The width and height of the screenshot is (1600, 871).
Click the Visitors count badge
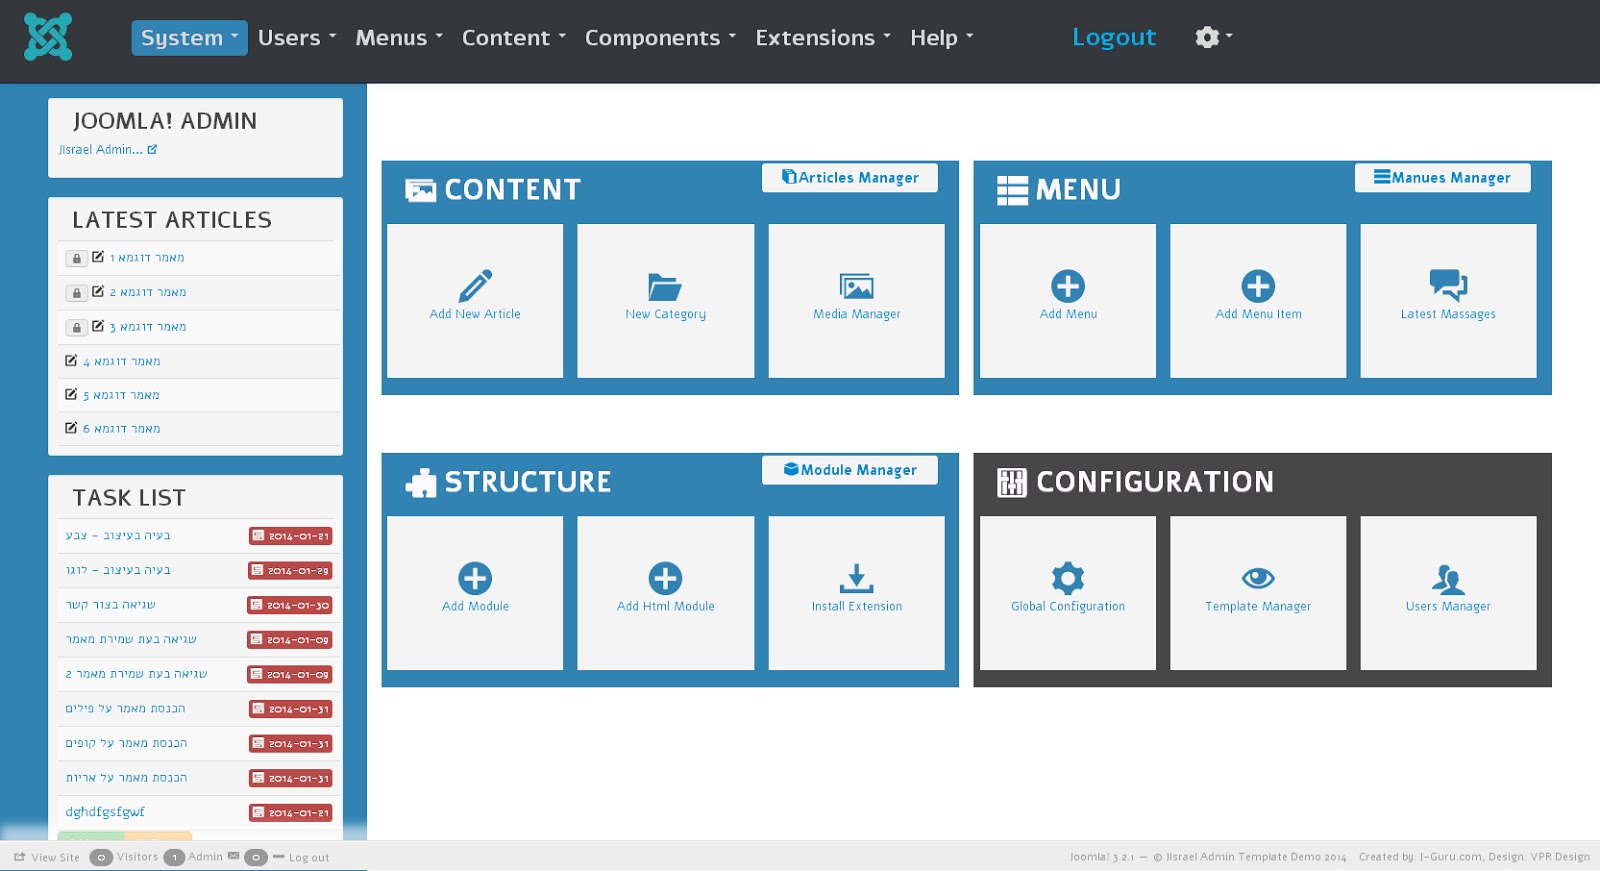pyautogui.click(x=101, y=857)
